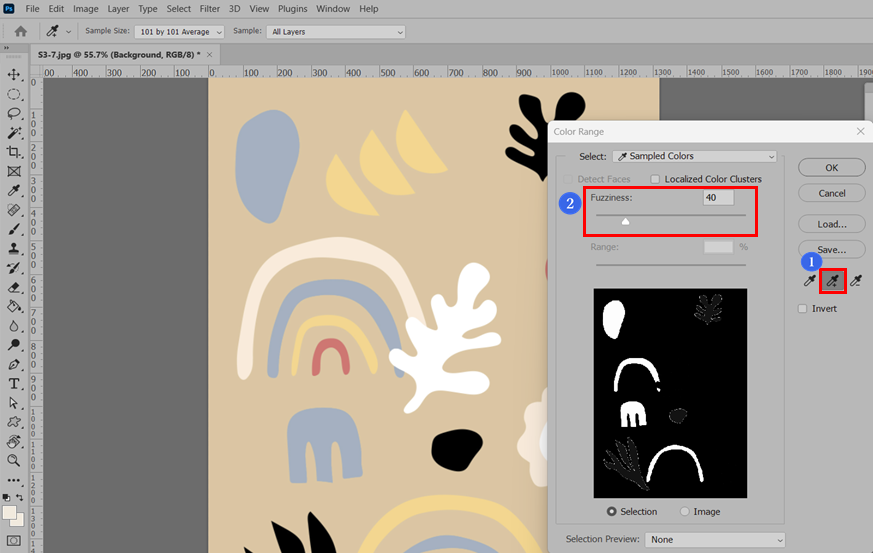This screenshot has width=873, height=553.
Task: Select the Path Selection tool
Action: coord(14,403)
